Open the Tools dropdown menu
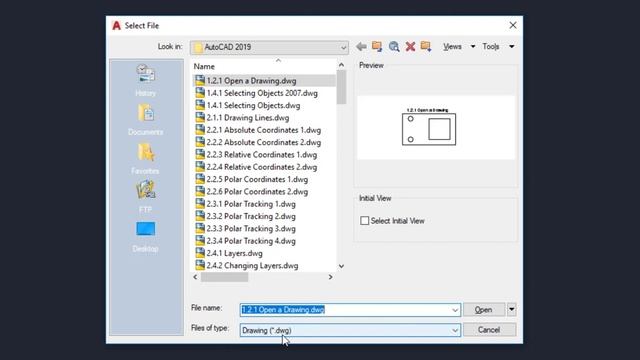 pos(498,47)
